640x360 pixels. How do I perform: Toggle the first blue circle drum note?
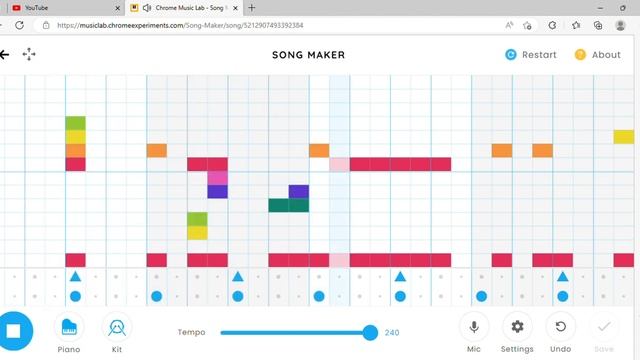click(x=75, y=296)
